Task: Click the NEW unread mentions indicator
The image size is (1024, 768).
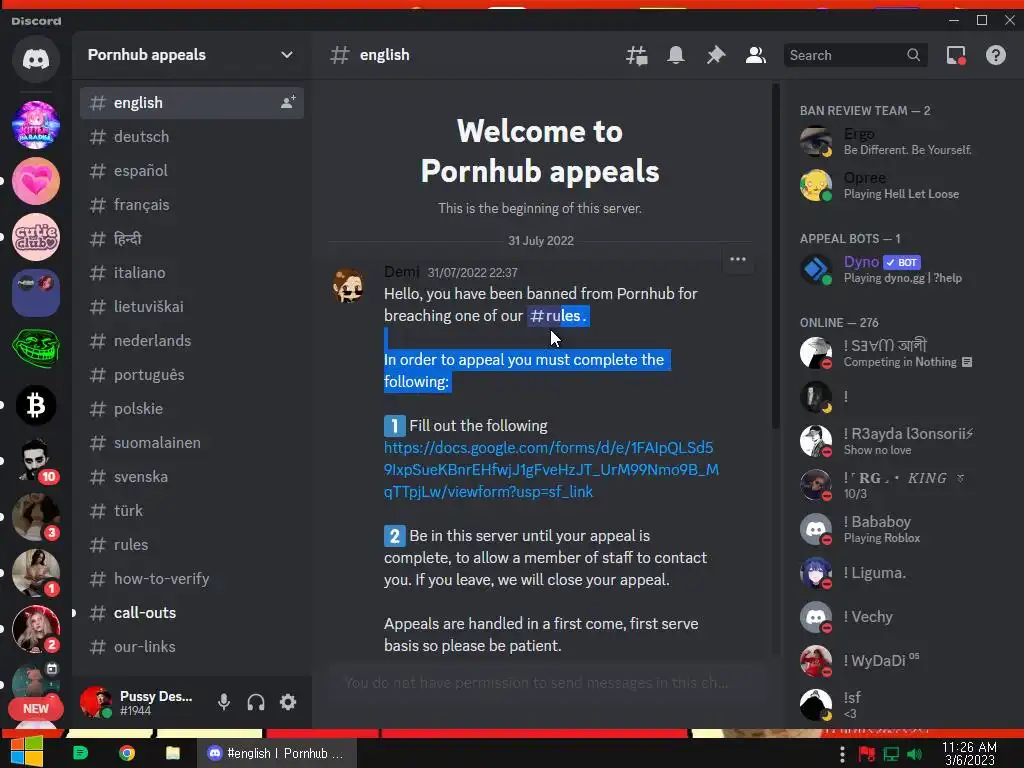Action: [36, 709]
